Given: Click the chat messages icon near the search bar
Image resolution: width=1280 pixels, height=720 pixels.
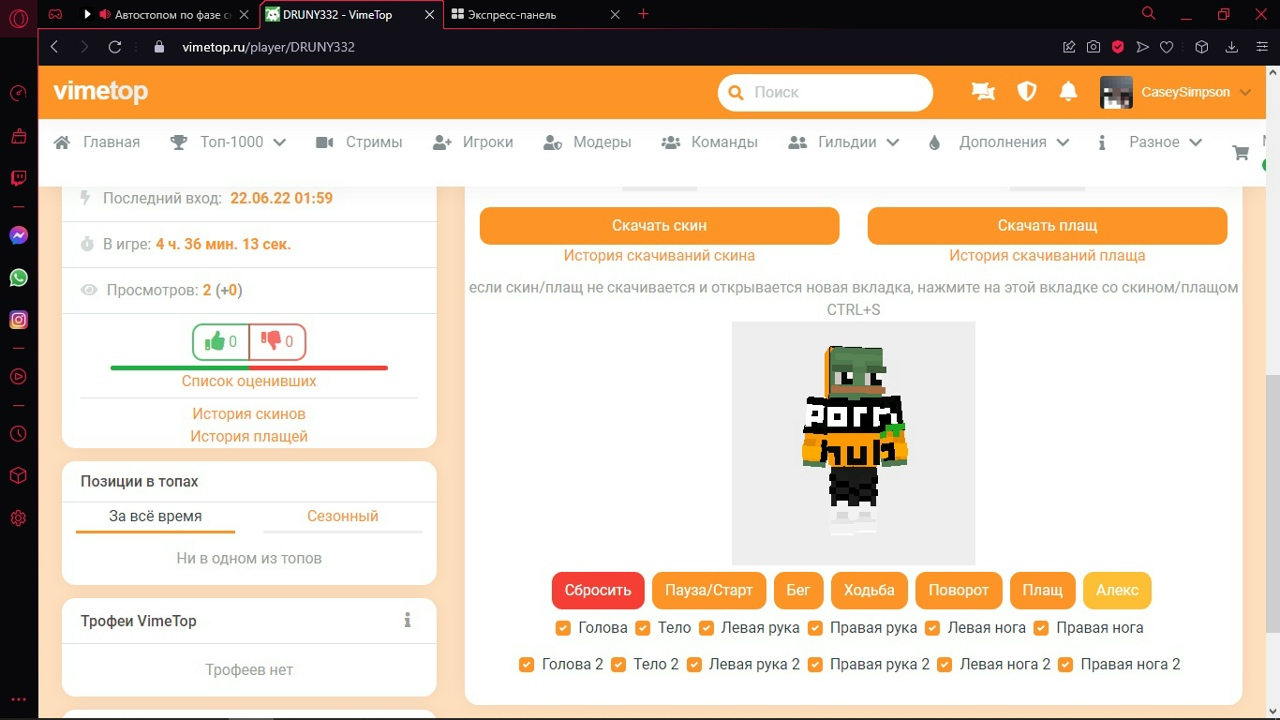Looking at the screenshot, I should coord(982,91).
